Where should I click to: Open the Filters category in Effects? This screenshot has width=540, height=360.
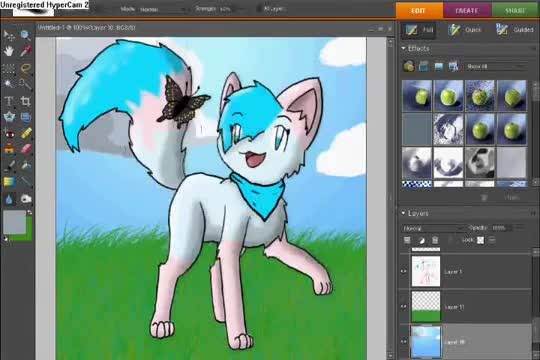409,66
